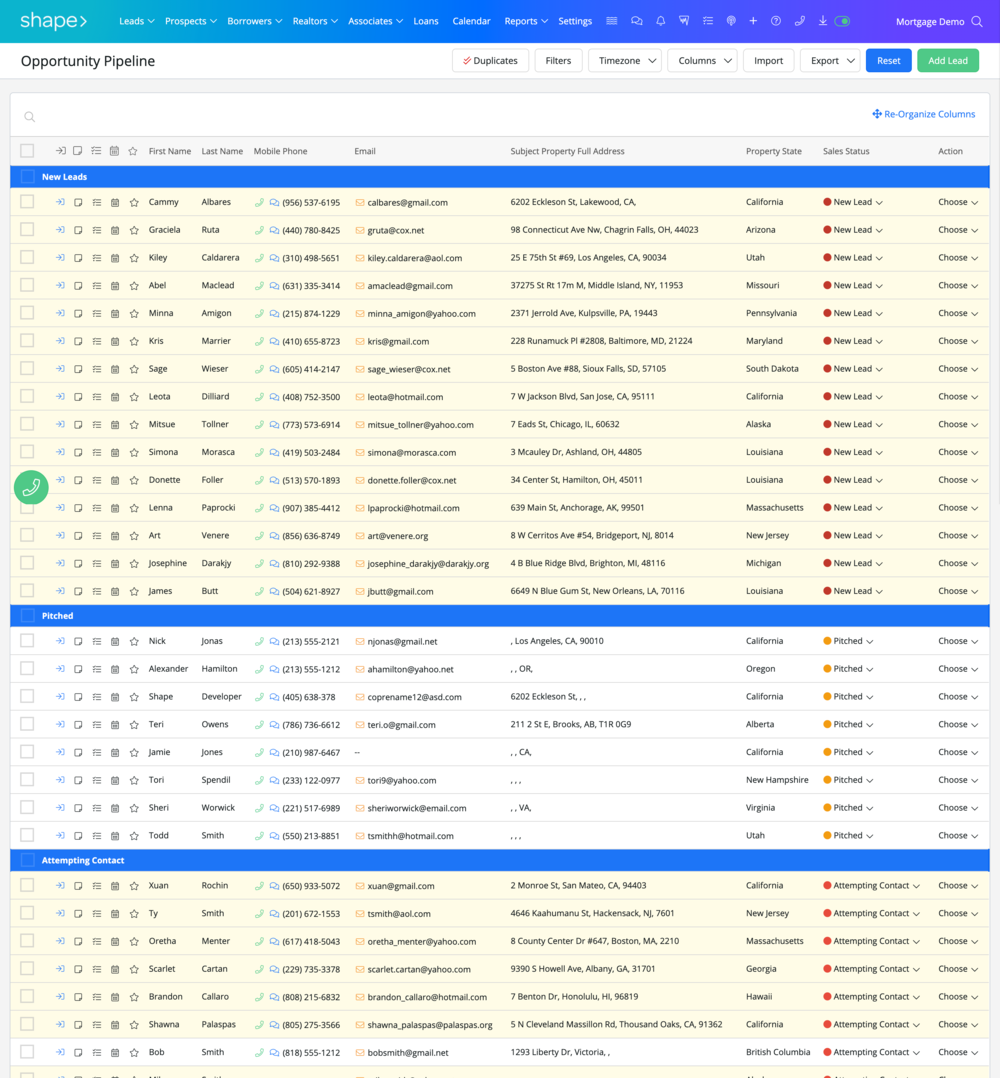This screenshot has width=1000, height=1078.
Task: Open Prospects menu
Action: pos(190,21)
